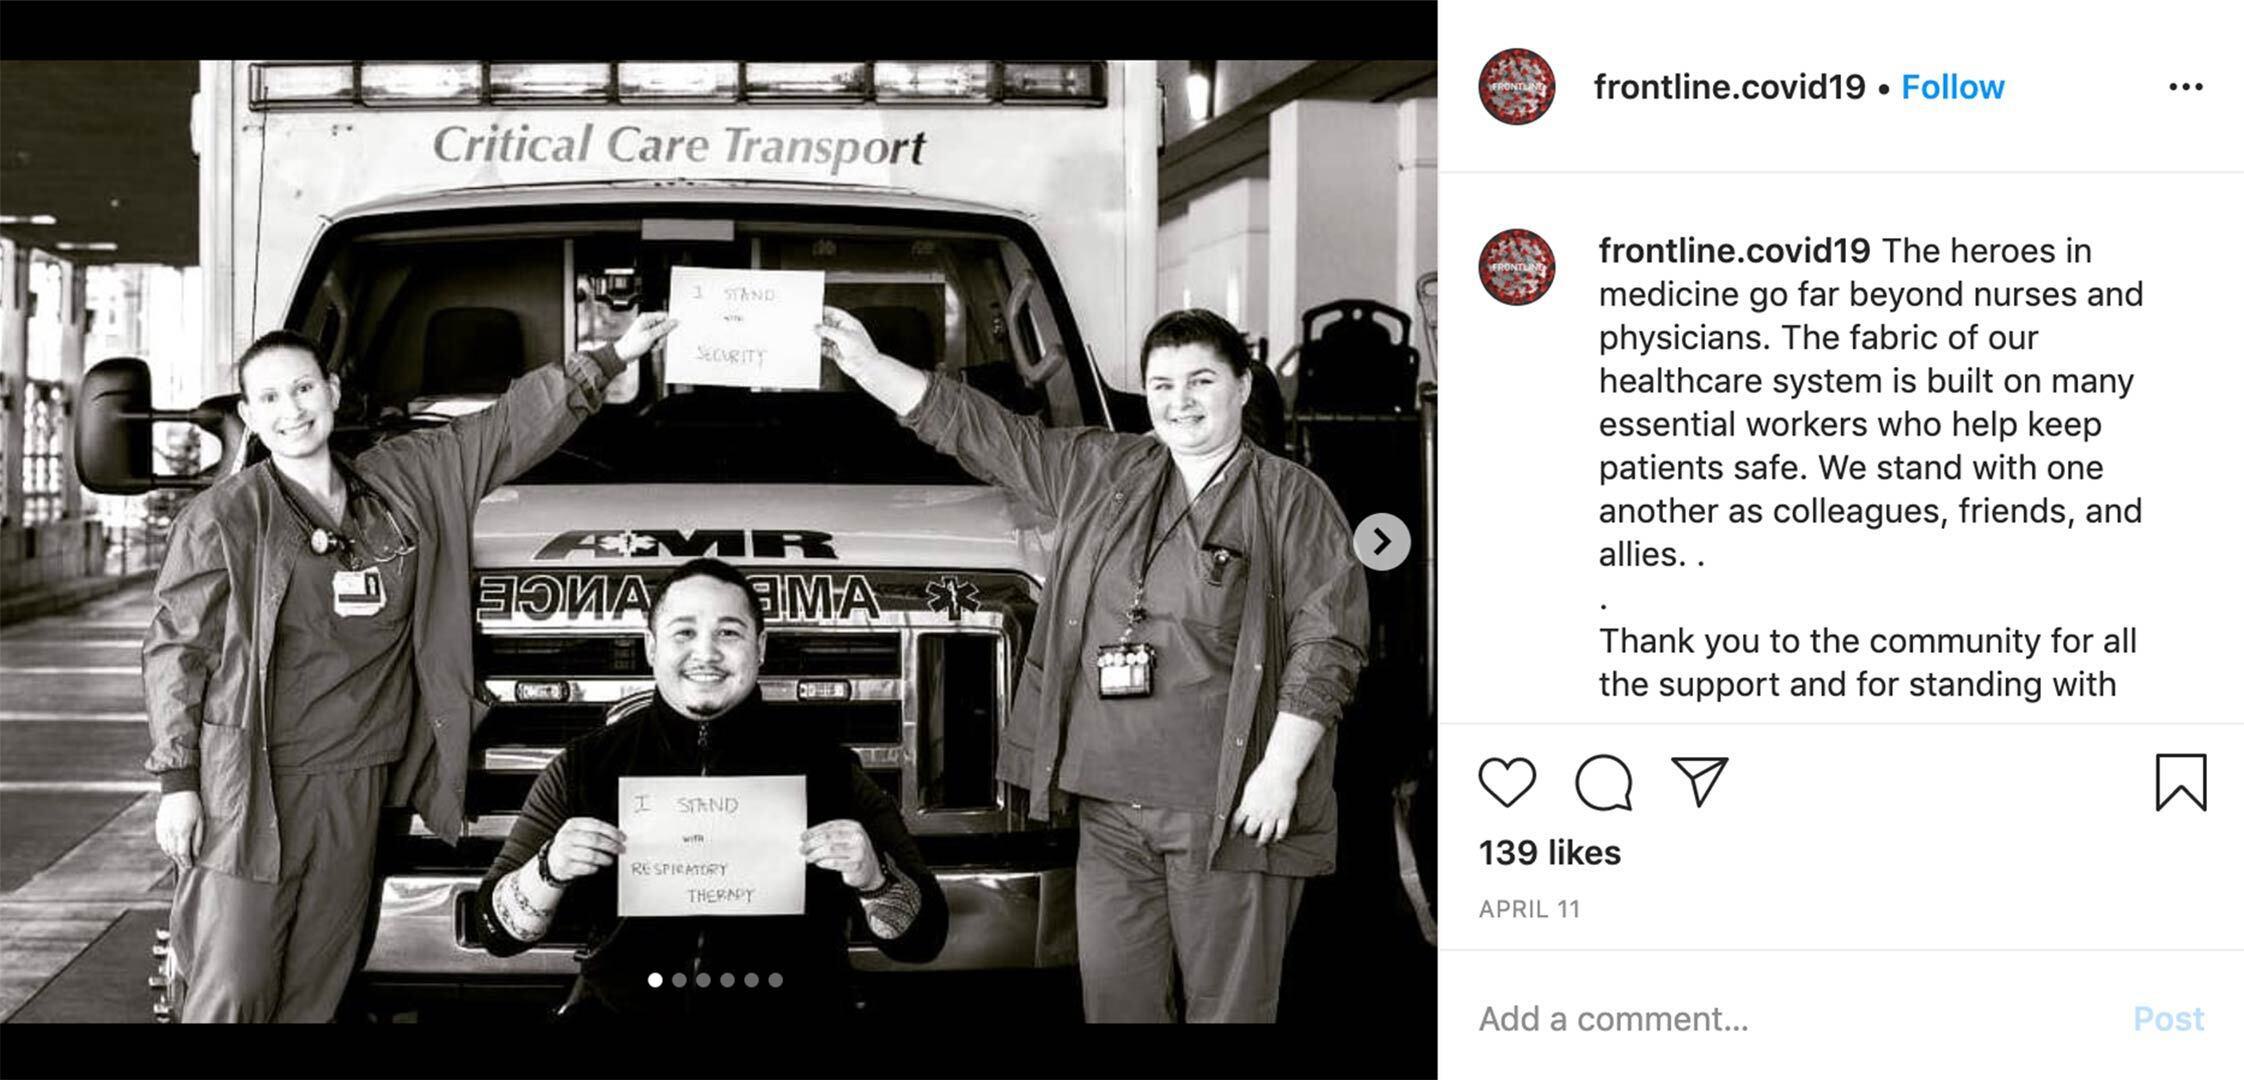
Task: Jump to the second carousel dot
Action: [x=679, y=980]
